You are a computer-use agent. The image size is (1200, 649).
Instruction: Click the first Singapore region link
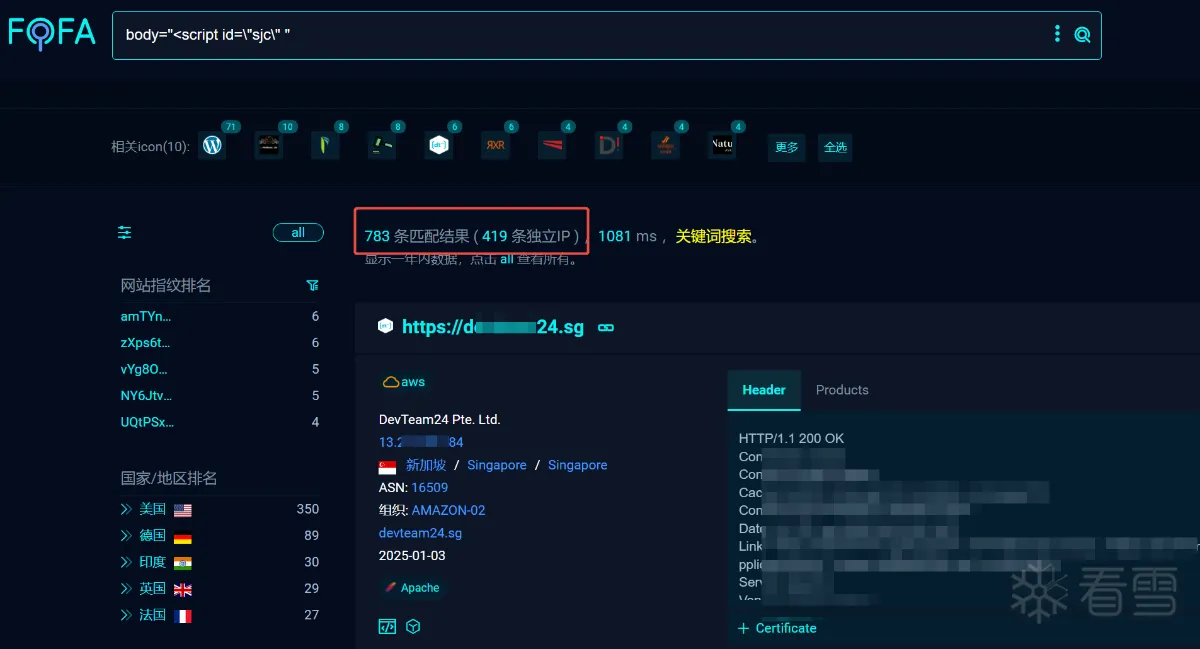point(497,465)
